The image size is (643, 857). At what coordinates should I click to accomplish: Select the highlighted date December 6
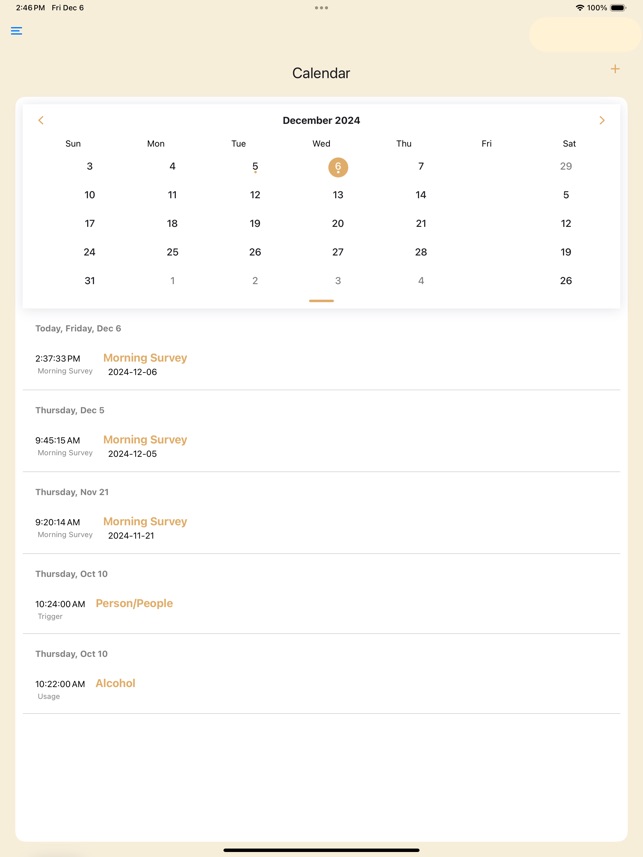(x=338, y=167)
